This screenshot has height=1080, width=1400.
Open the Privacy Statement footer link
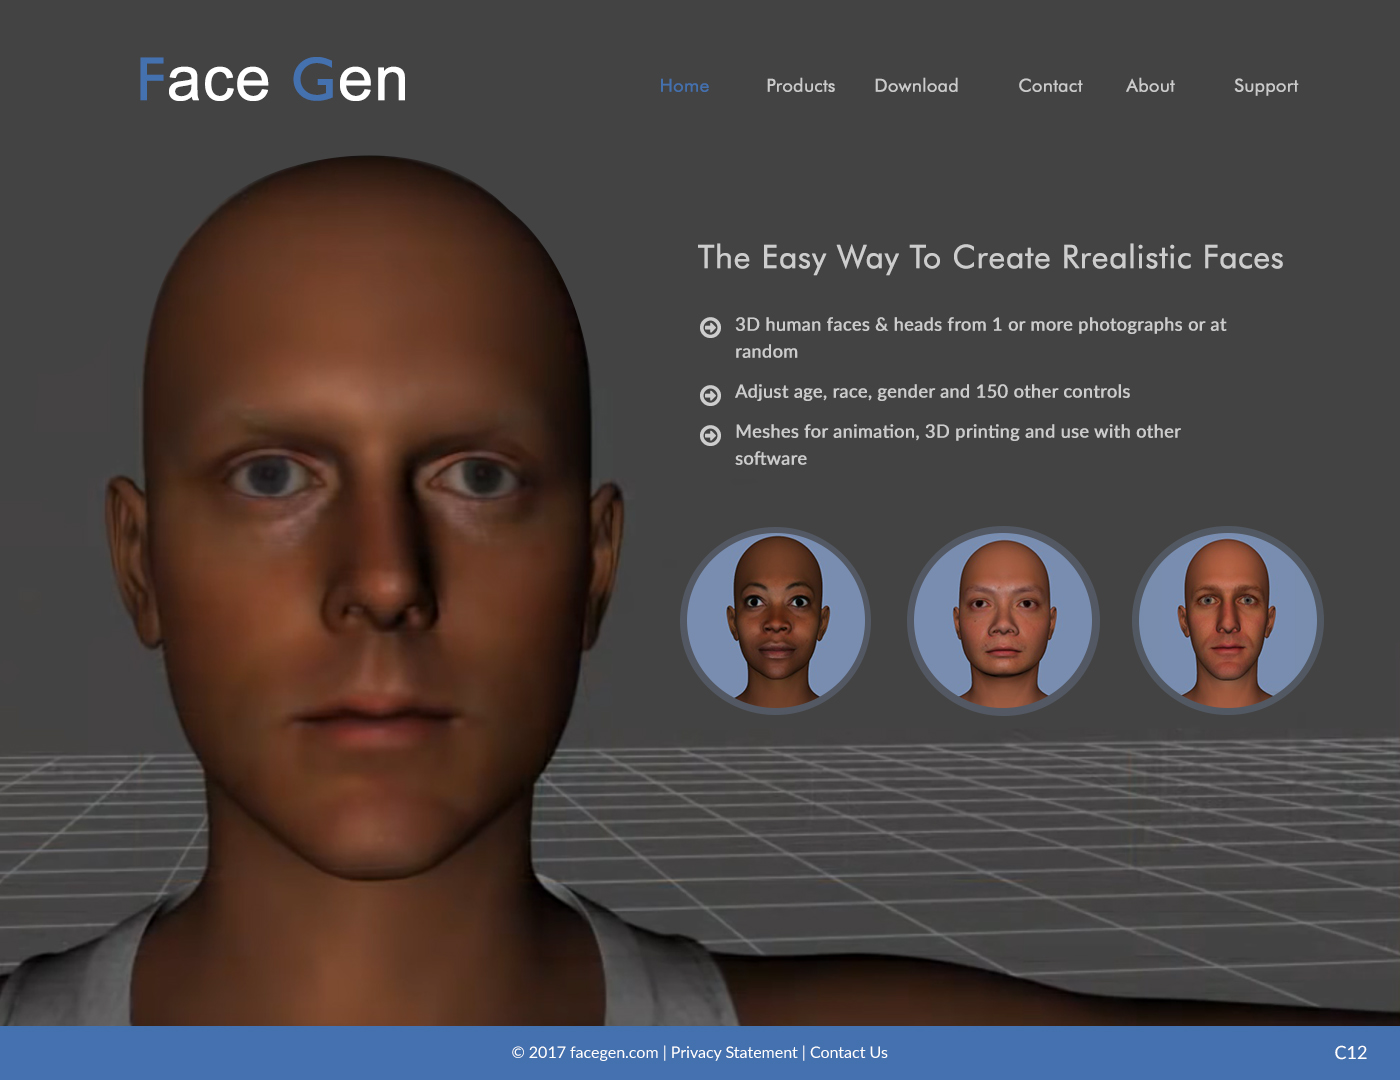coord(734,1052)
